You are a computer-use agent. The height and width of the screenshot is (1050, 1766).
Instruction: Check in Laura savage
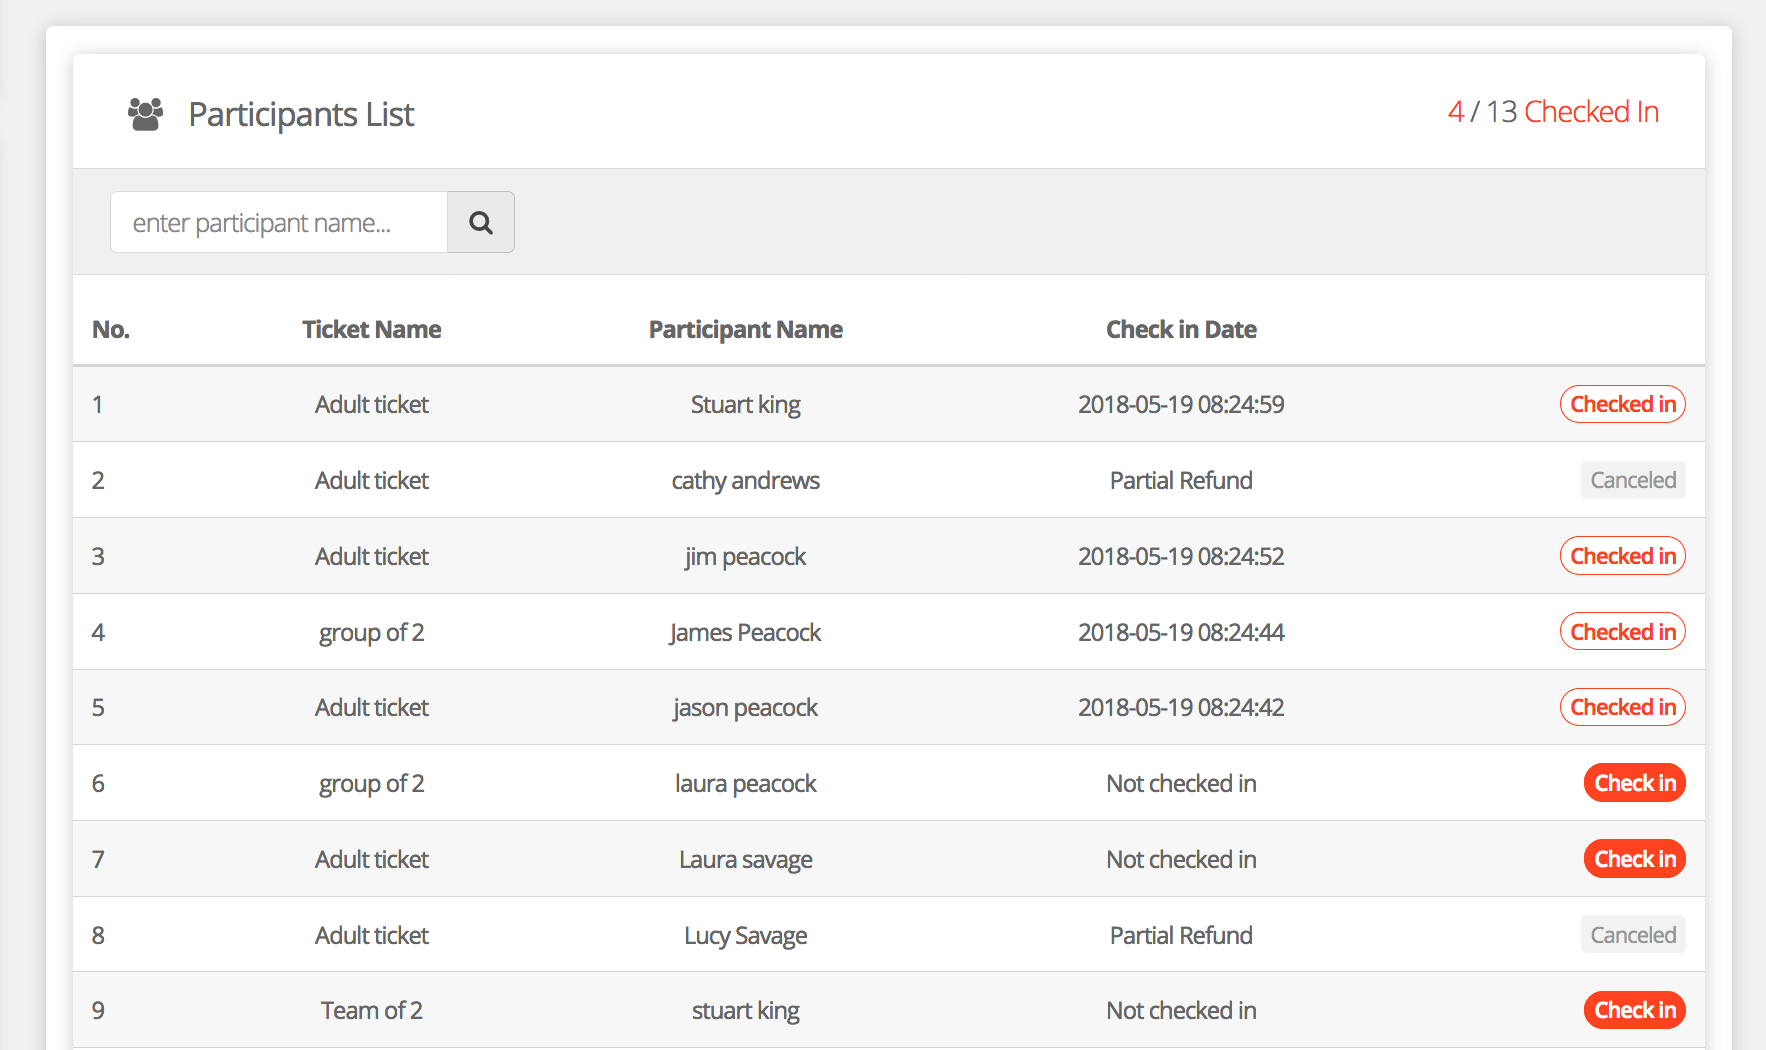point(1634,859)
